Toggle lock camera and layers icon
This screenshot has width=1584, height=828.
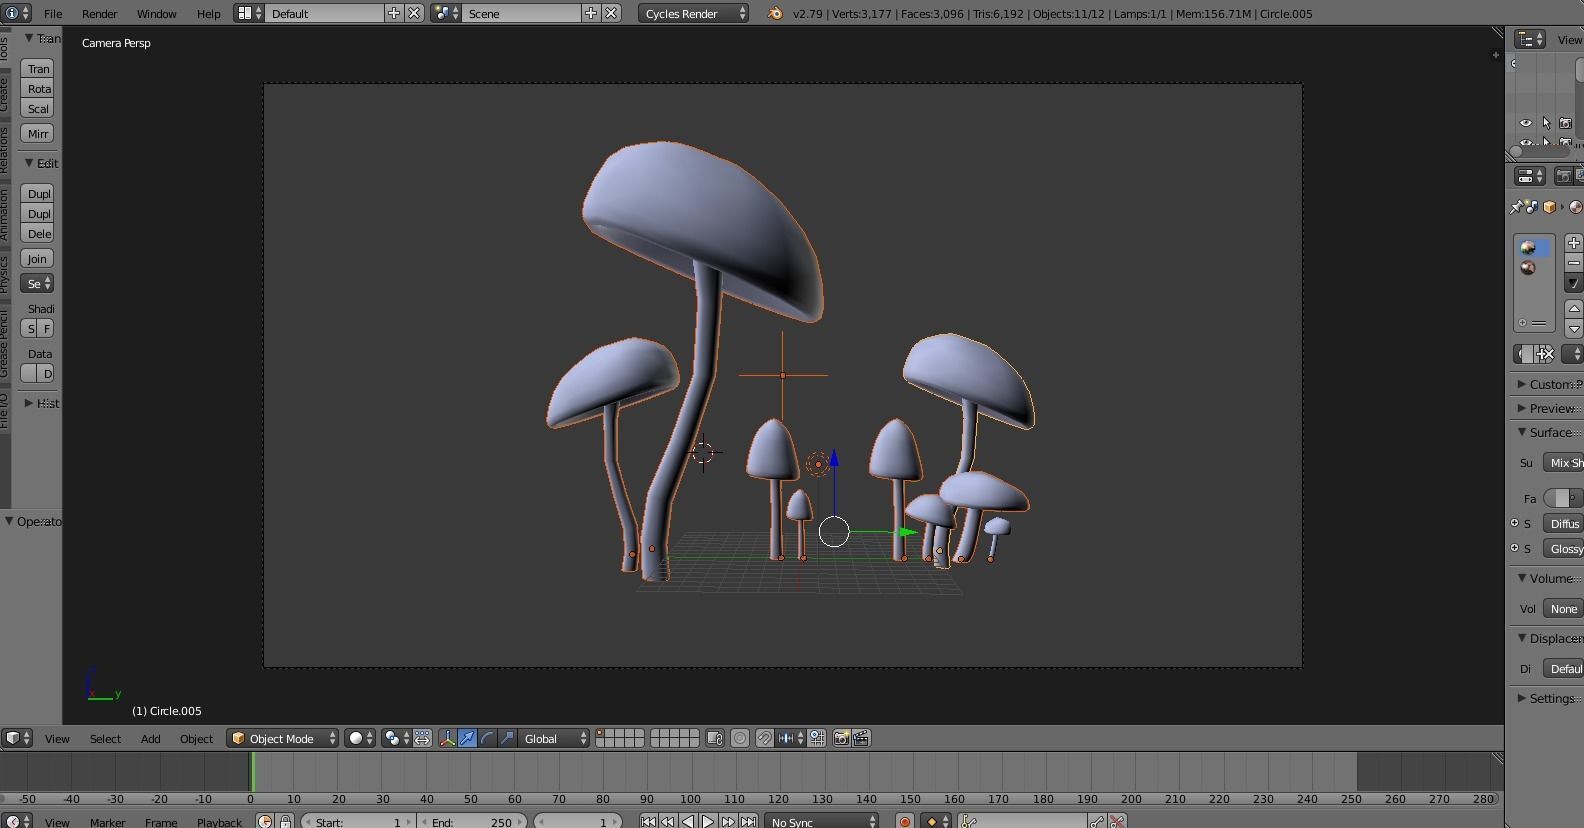click(x=714, y=738)
